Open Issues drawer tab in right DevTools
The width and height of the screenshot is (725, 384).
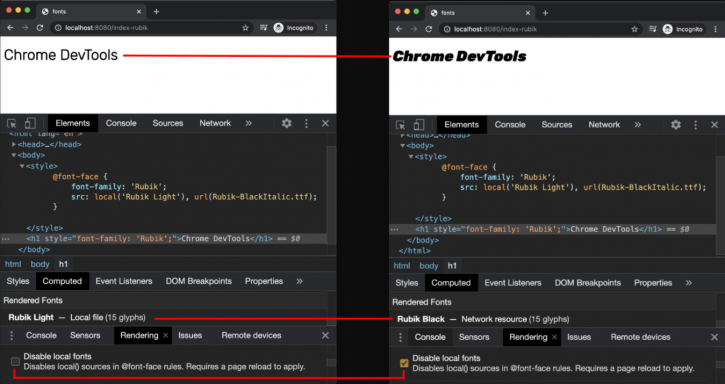click(579, 337)
